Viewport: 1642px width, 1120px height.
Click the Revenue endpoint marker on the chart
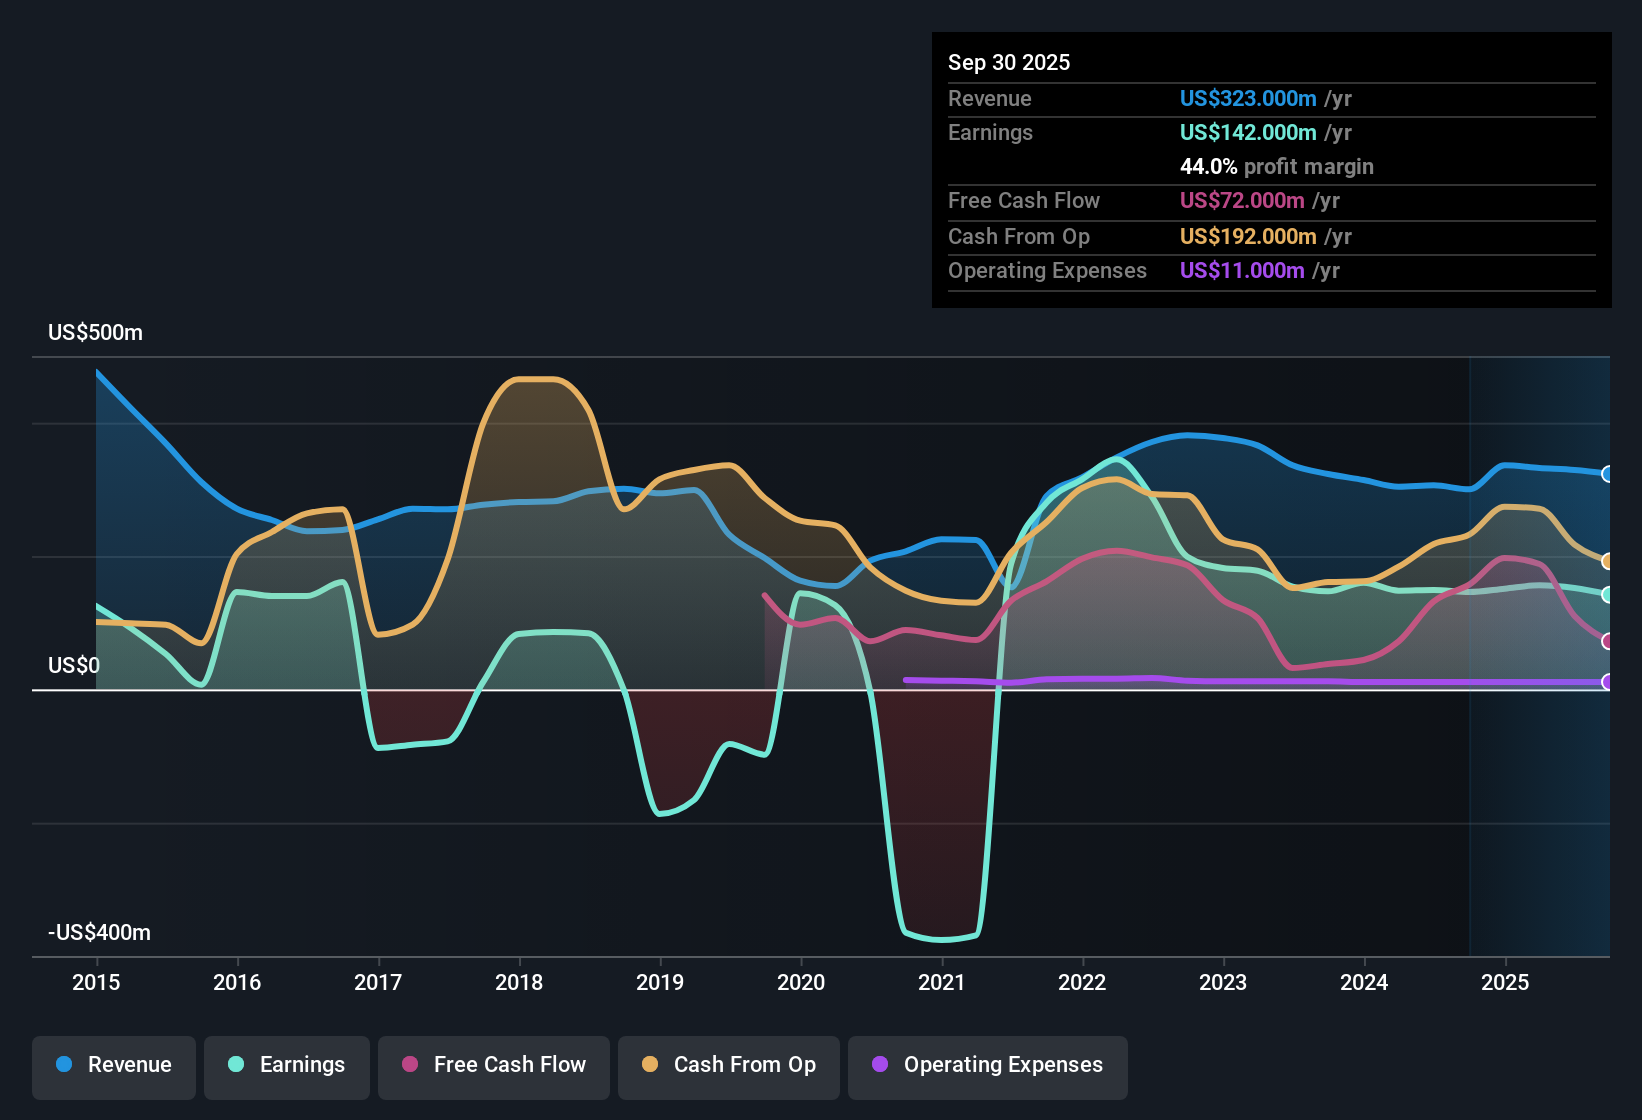[x=1607, y=473]
